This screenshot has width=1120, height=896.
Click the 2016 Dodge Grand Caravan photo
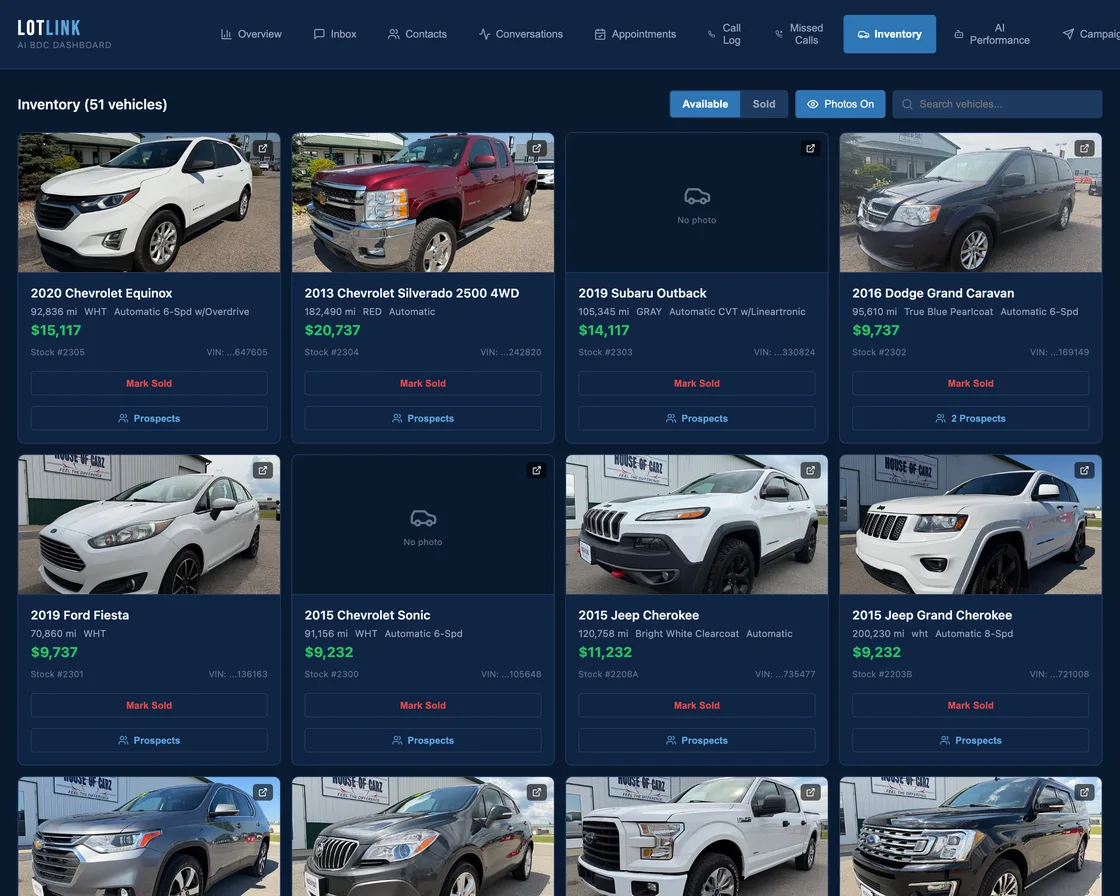point(970,202)
